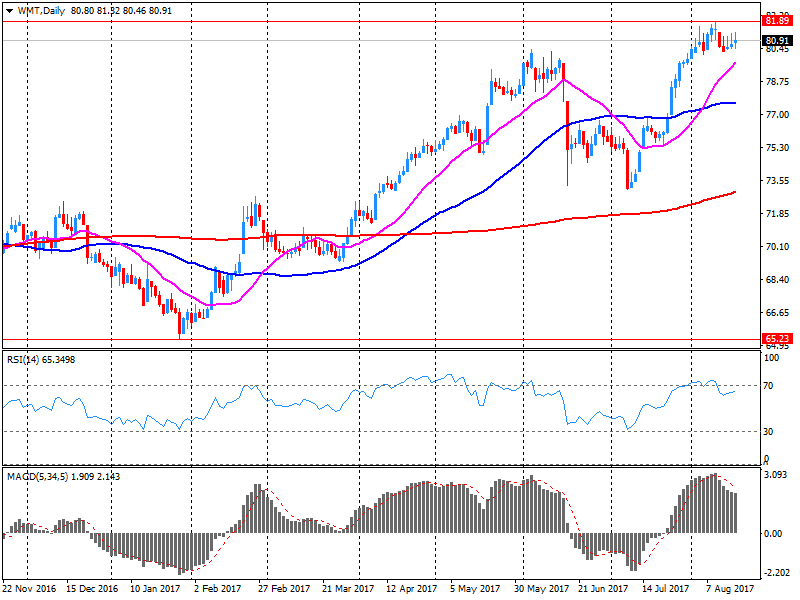Viewport: 800px width, 600px height.
Task: Click the 22 Nov 2016 date label
Action: tap(29, 588)
